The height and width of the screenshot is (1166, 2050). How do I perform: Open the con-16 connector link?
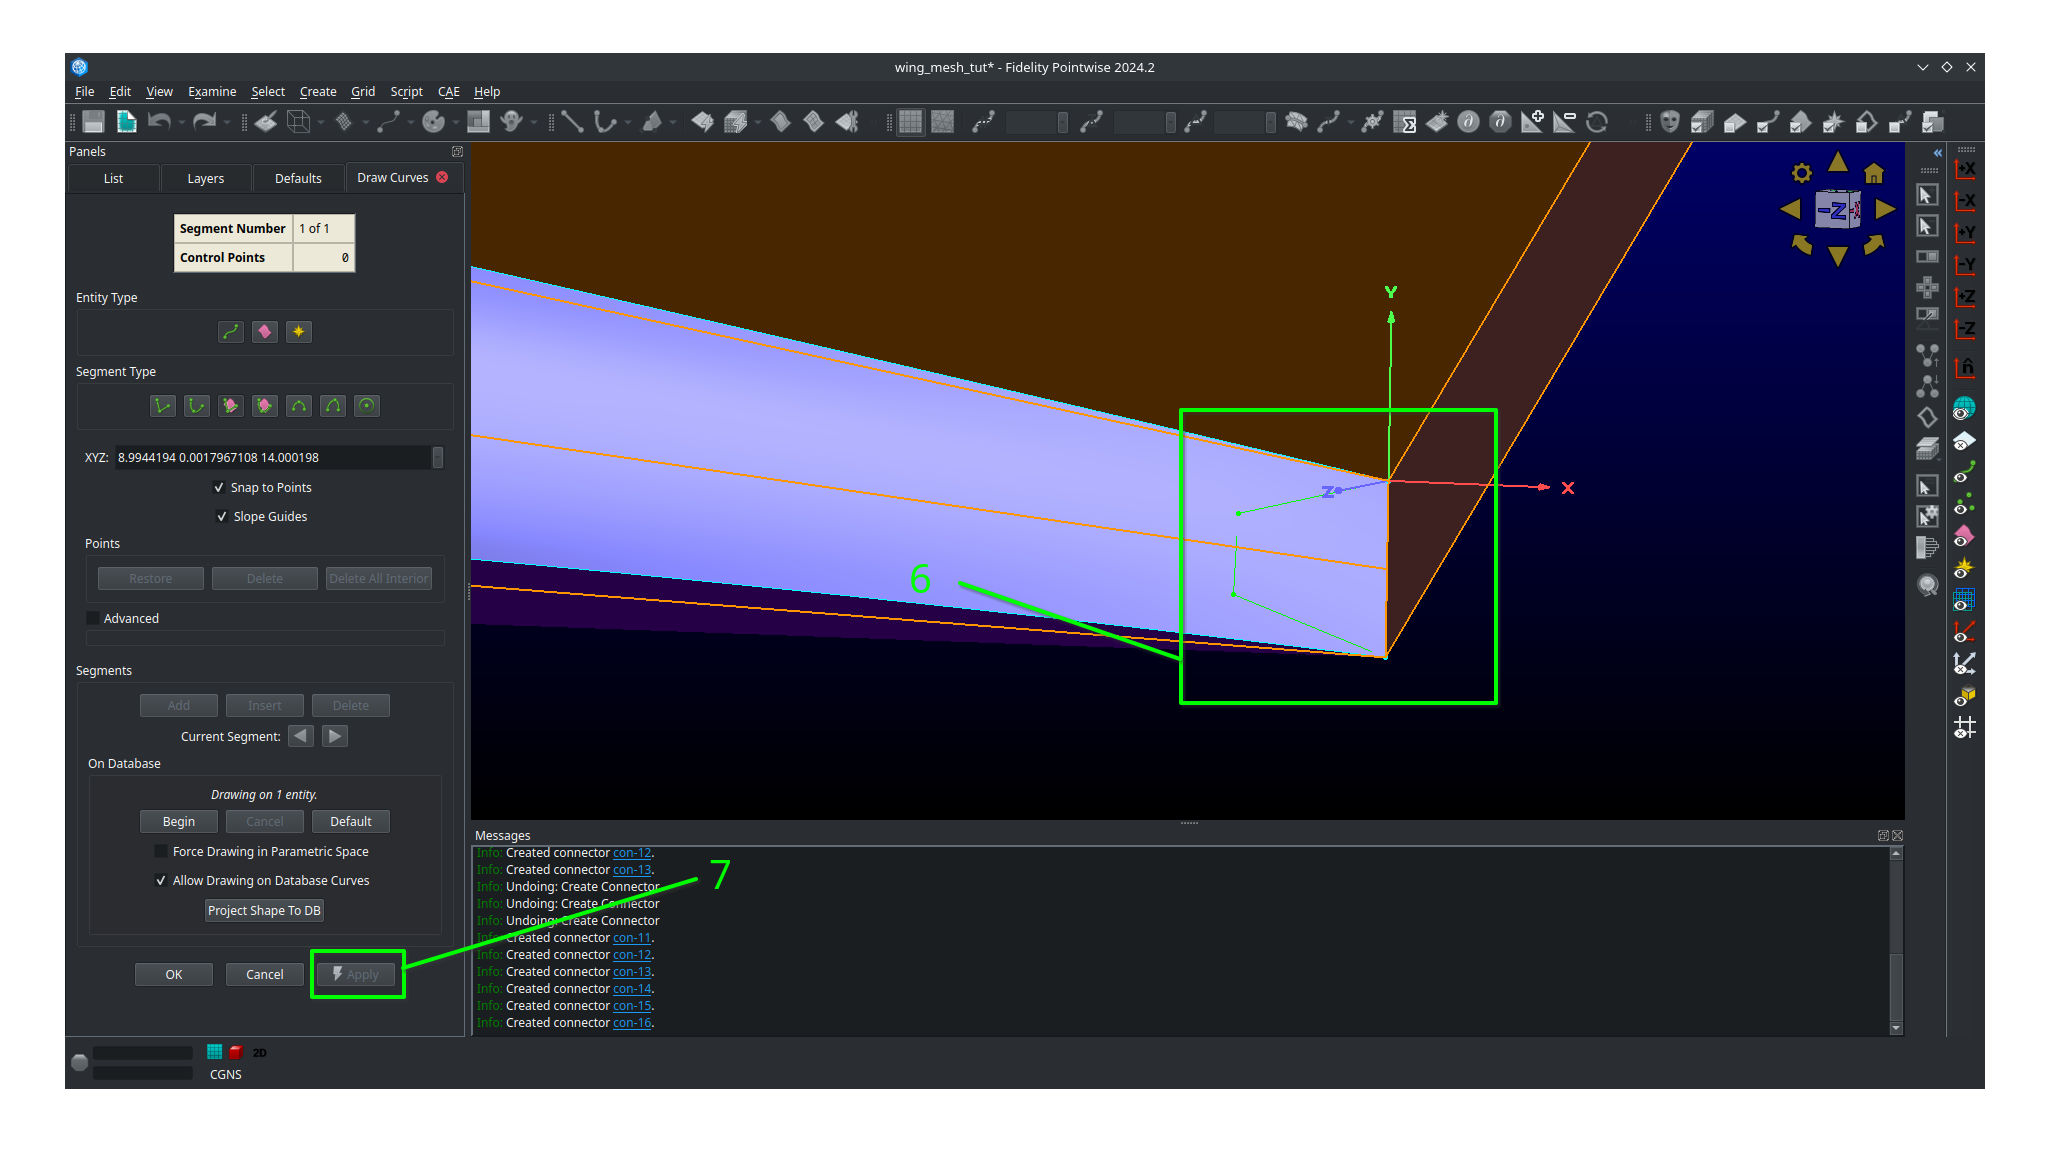pos(632,1022)
